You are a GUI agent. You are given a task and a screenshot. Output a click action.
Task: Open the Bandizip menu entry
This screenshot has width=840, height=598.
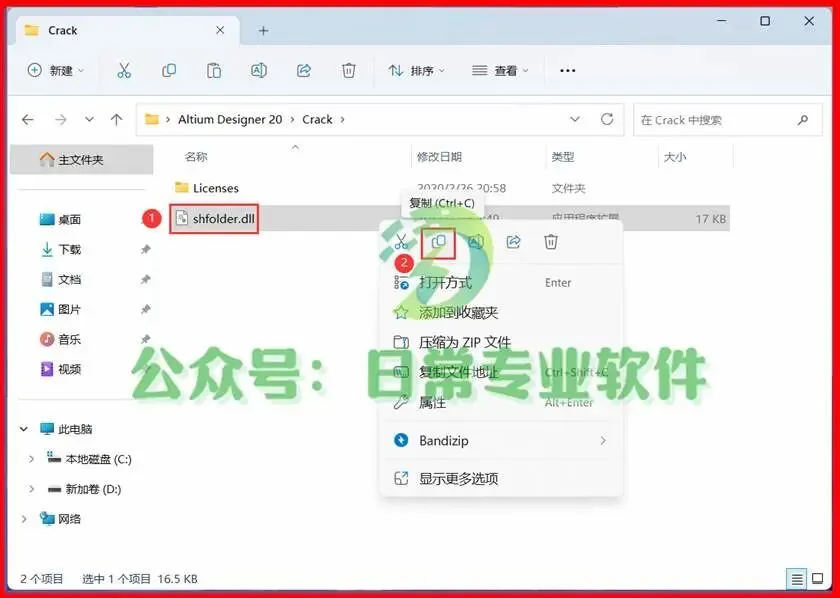tap(501, 440)
